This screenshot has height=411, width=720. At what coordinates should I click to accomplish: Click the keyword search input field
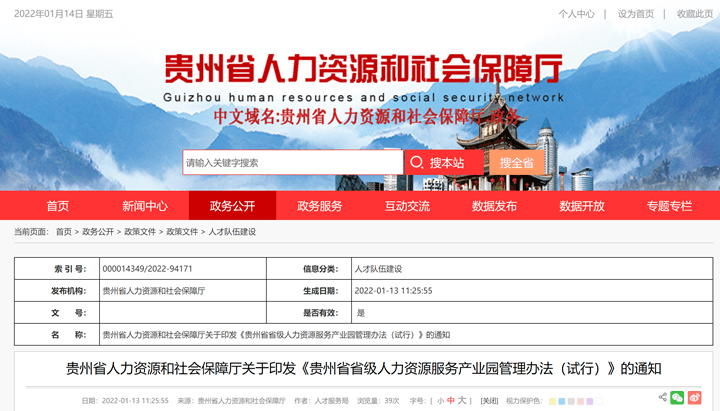(x=292, y=163)
